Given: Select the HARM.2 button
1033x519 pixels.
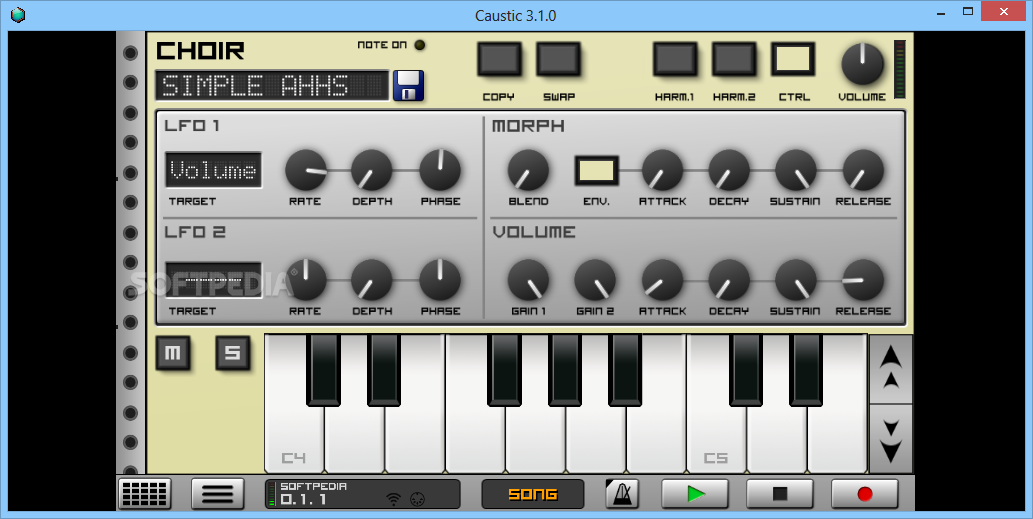Looking at the screenshot, I should pyautogui.click(x=734, y=60).
